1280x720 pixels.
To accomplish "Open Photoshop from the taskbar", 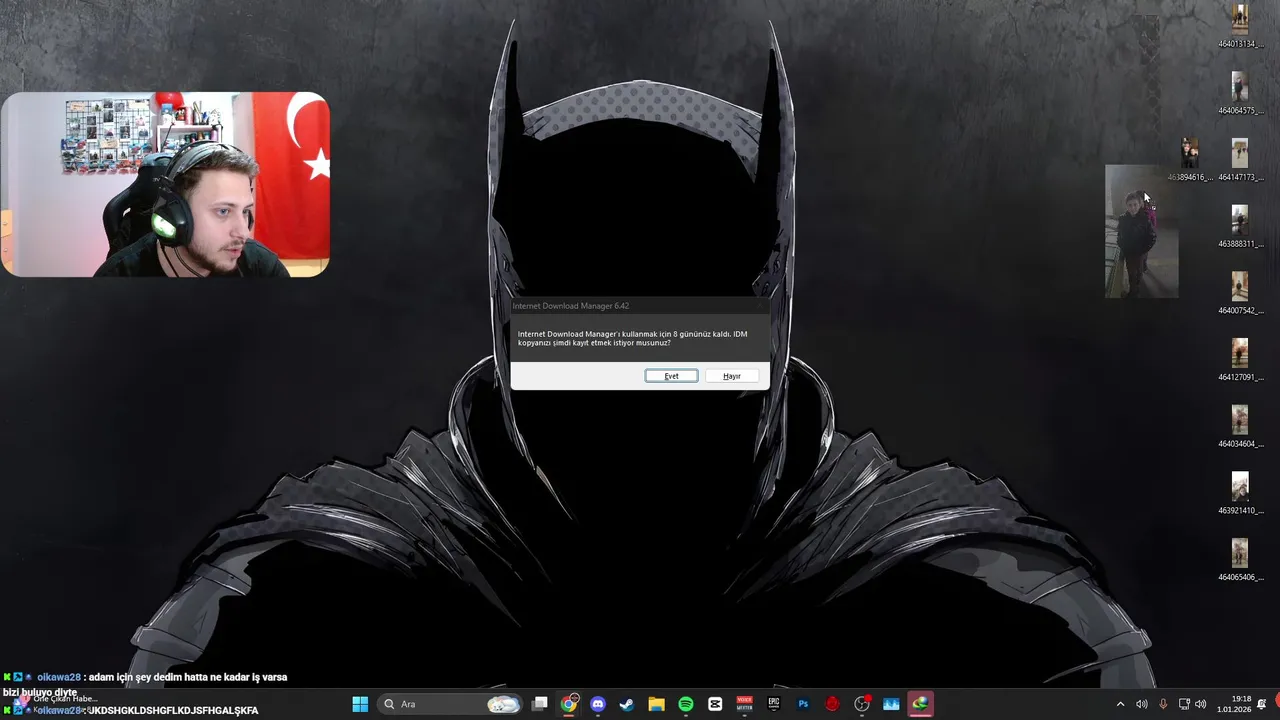I will (x=803, y=704).
